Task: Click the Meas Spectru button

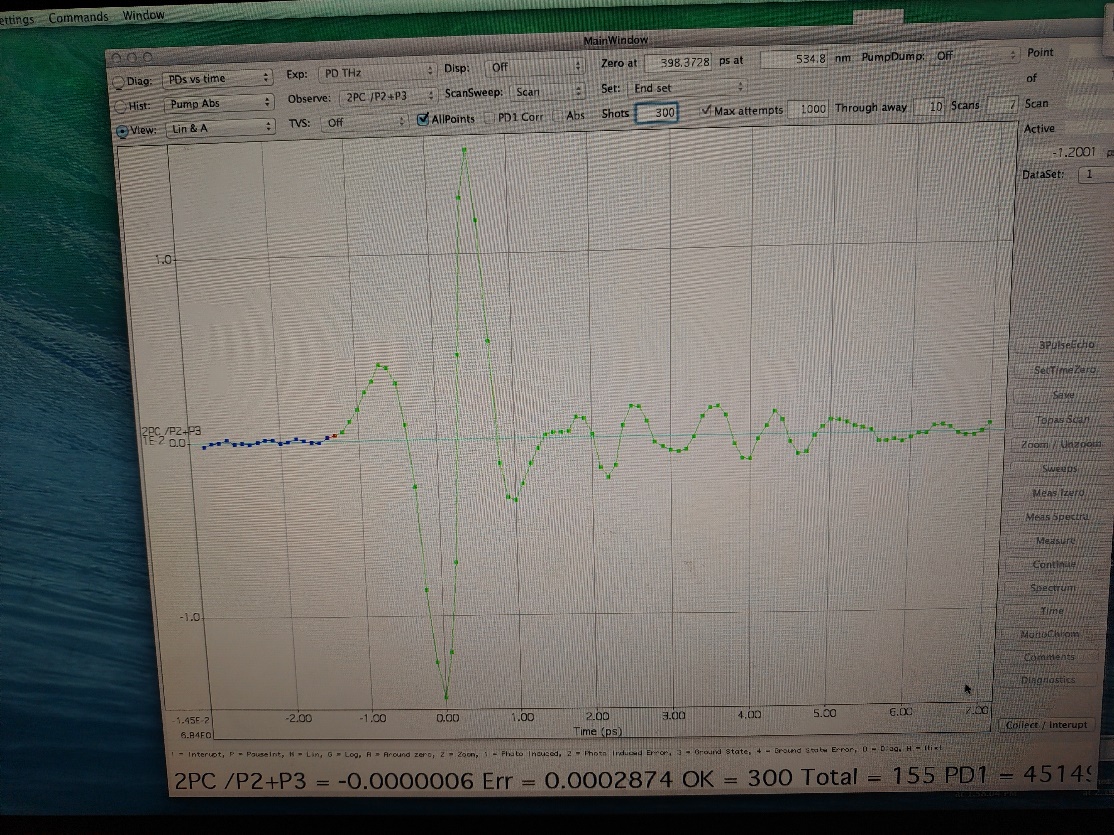Action: tap(1056, 517)
